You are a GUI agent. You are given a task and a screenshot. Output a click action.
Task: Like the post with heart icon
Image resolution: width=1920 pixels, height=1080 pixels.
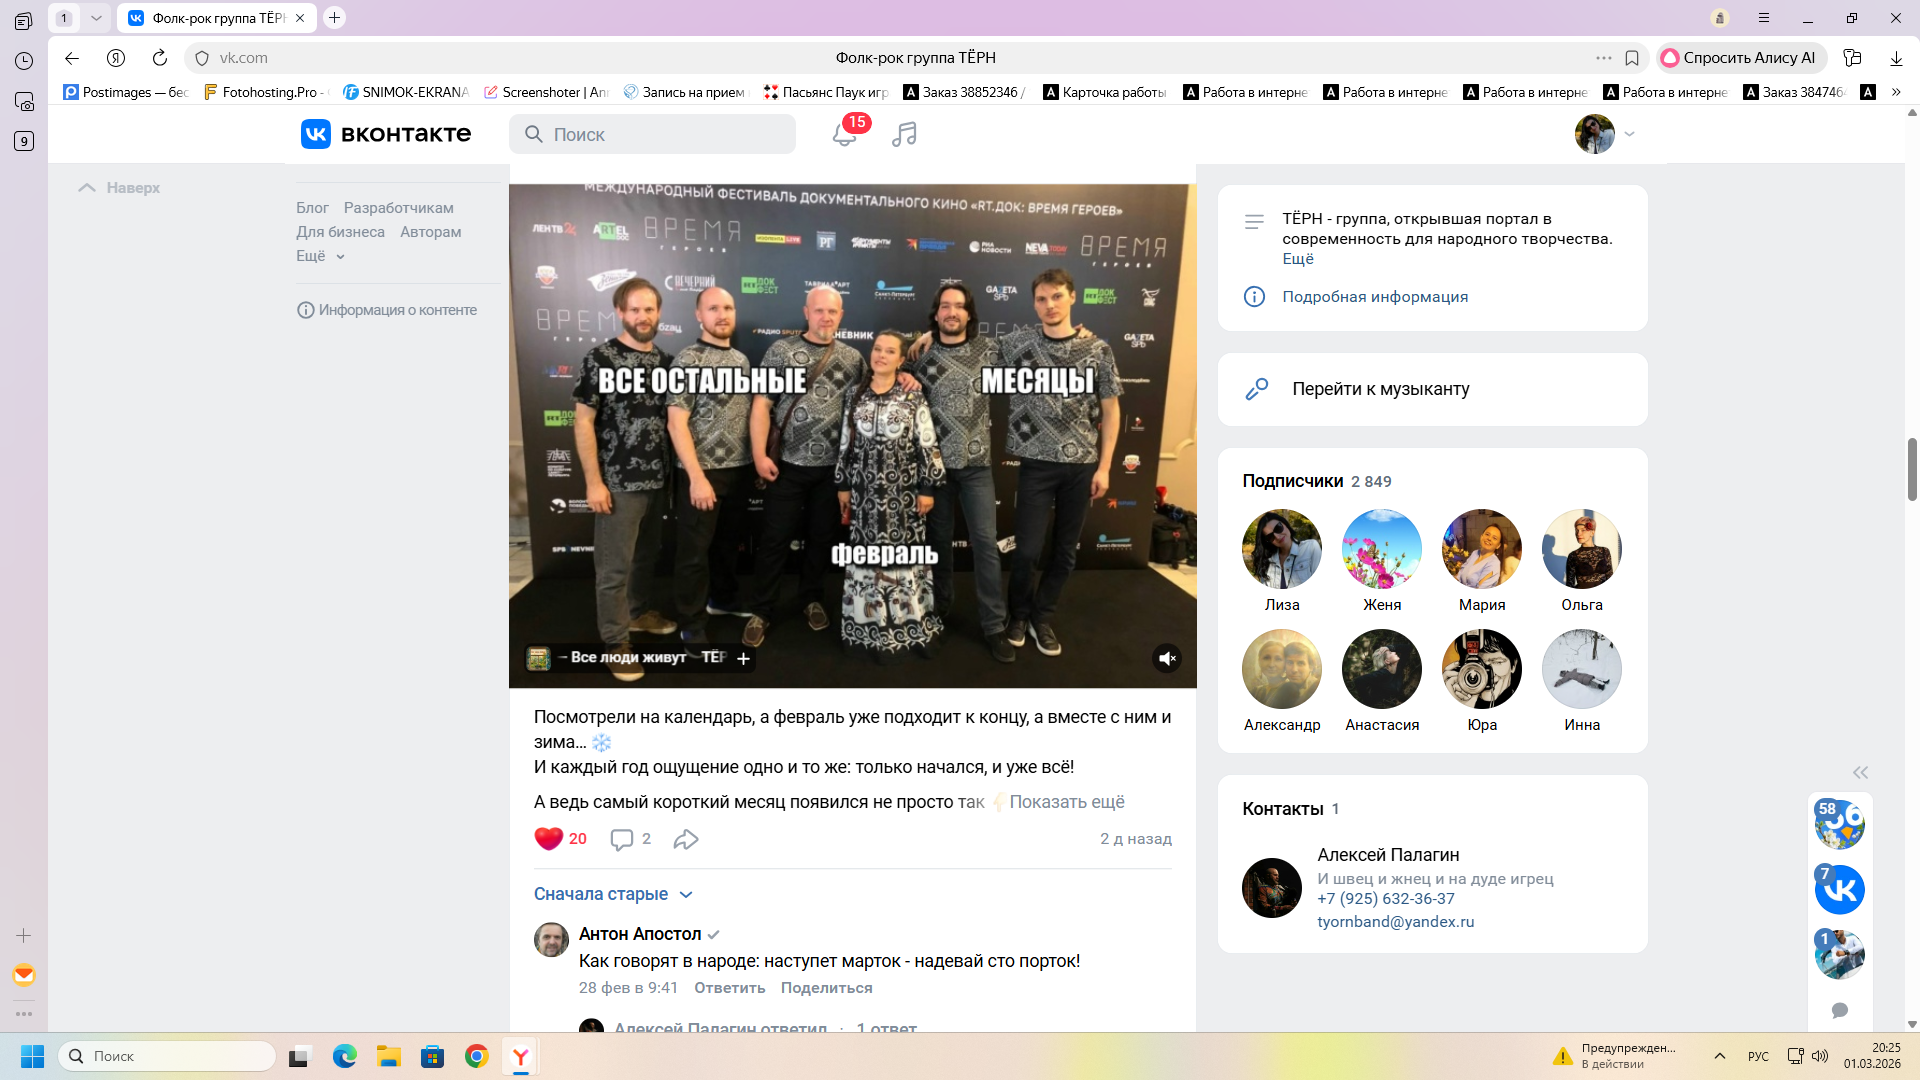click(548, 839)
